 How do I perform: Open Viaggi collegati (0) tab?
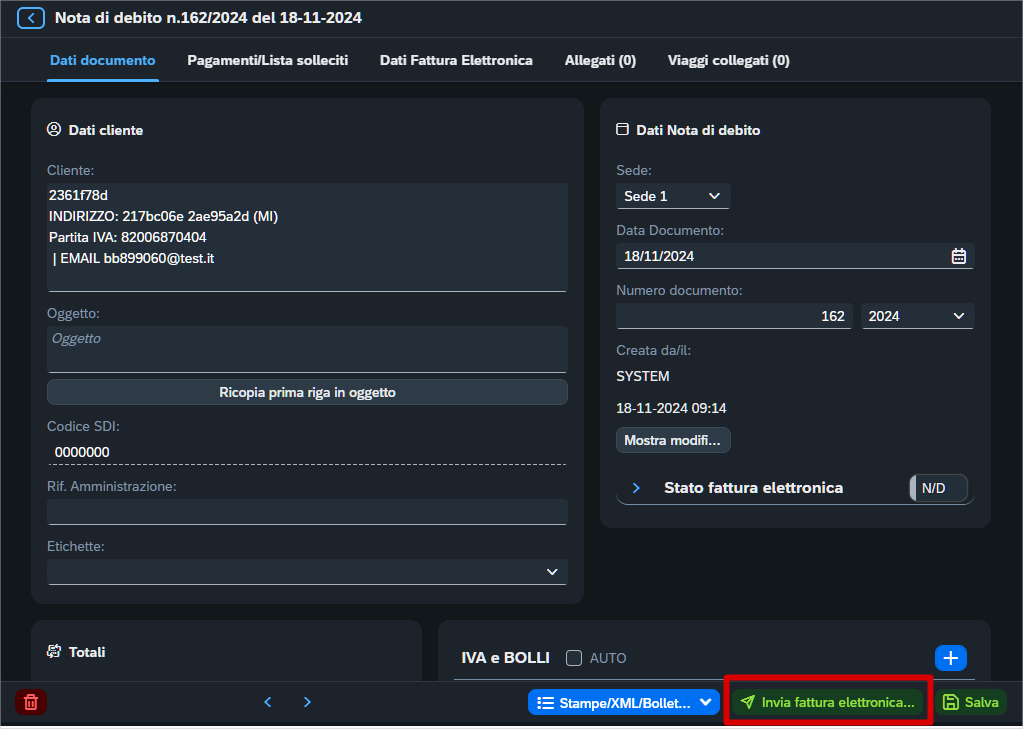point(729,61)
